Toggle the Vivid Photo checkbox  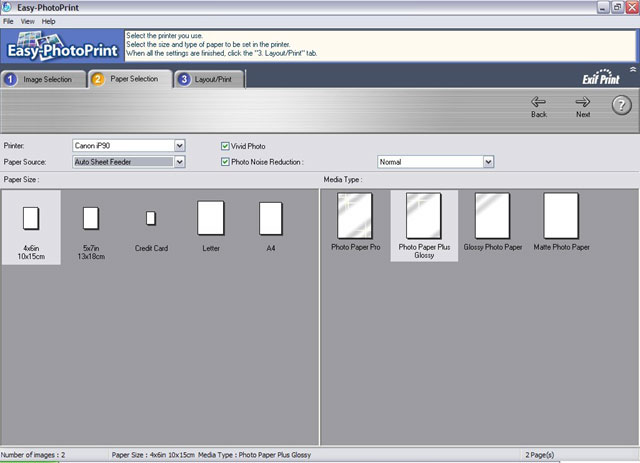tap(225, 146)
